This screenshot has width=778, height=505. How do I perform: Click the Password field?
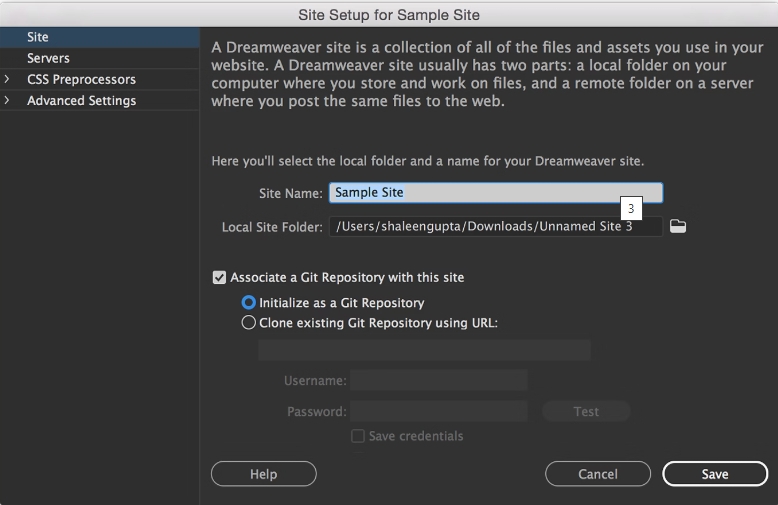click(x=439, y=411)
